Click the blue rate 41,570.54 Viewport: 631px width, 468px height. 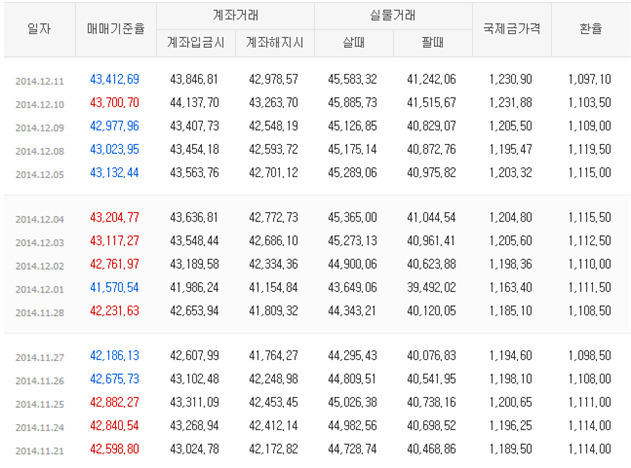115,287
